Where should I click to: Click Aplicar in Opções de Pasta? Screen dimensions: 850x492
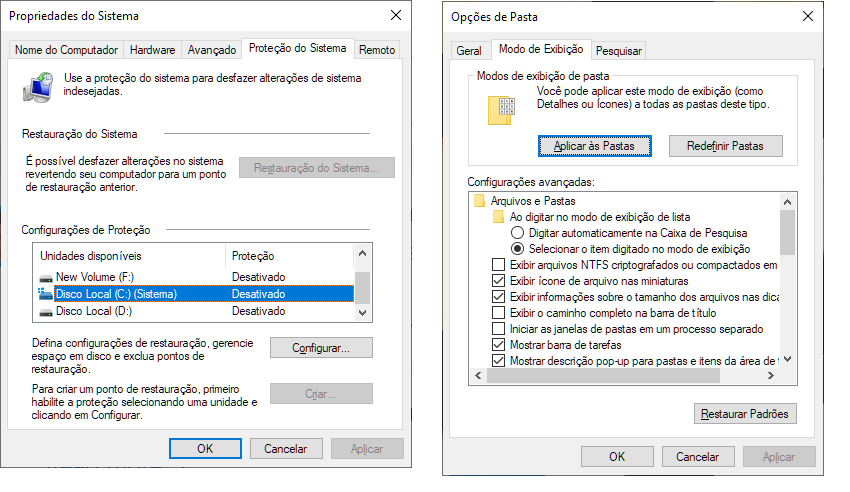tap(779, 457)
